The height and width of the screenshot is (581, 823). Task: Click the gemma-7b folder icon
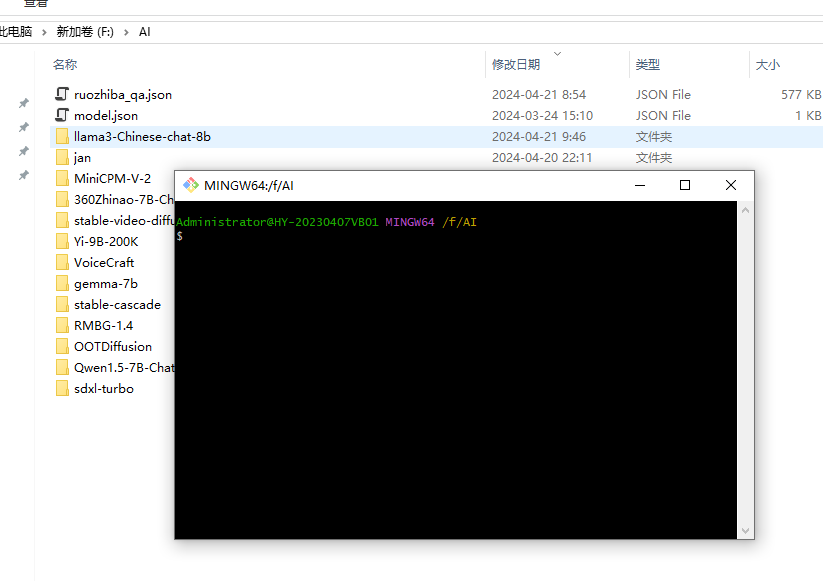(x=62, y=283)
